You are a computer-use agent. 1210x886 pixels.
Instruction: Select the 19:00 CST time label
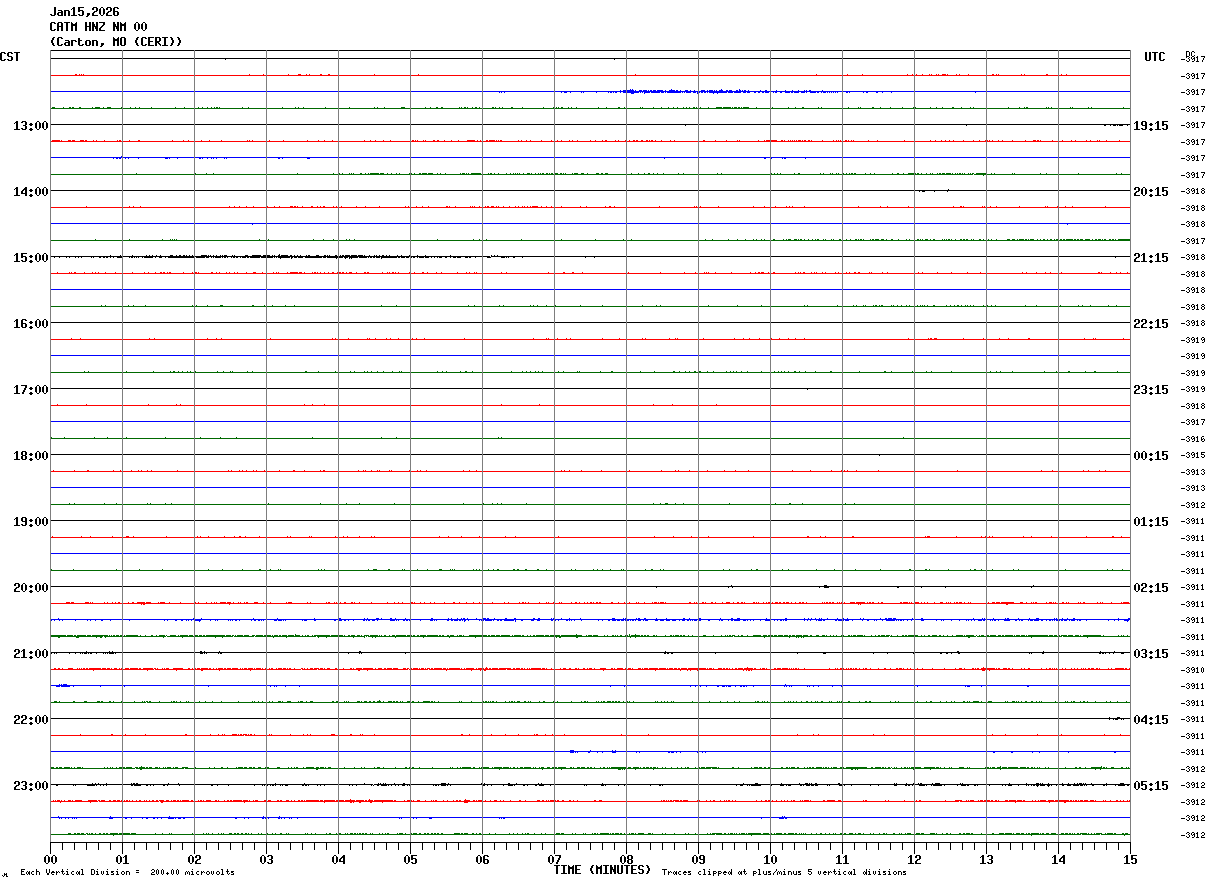(30, 522)
